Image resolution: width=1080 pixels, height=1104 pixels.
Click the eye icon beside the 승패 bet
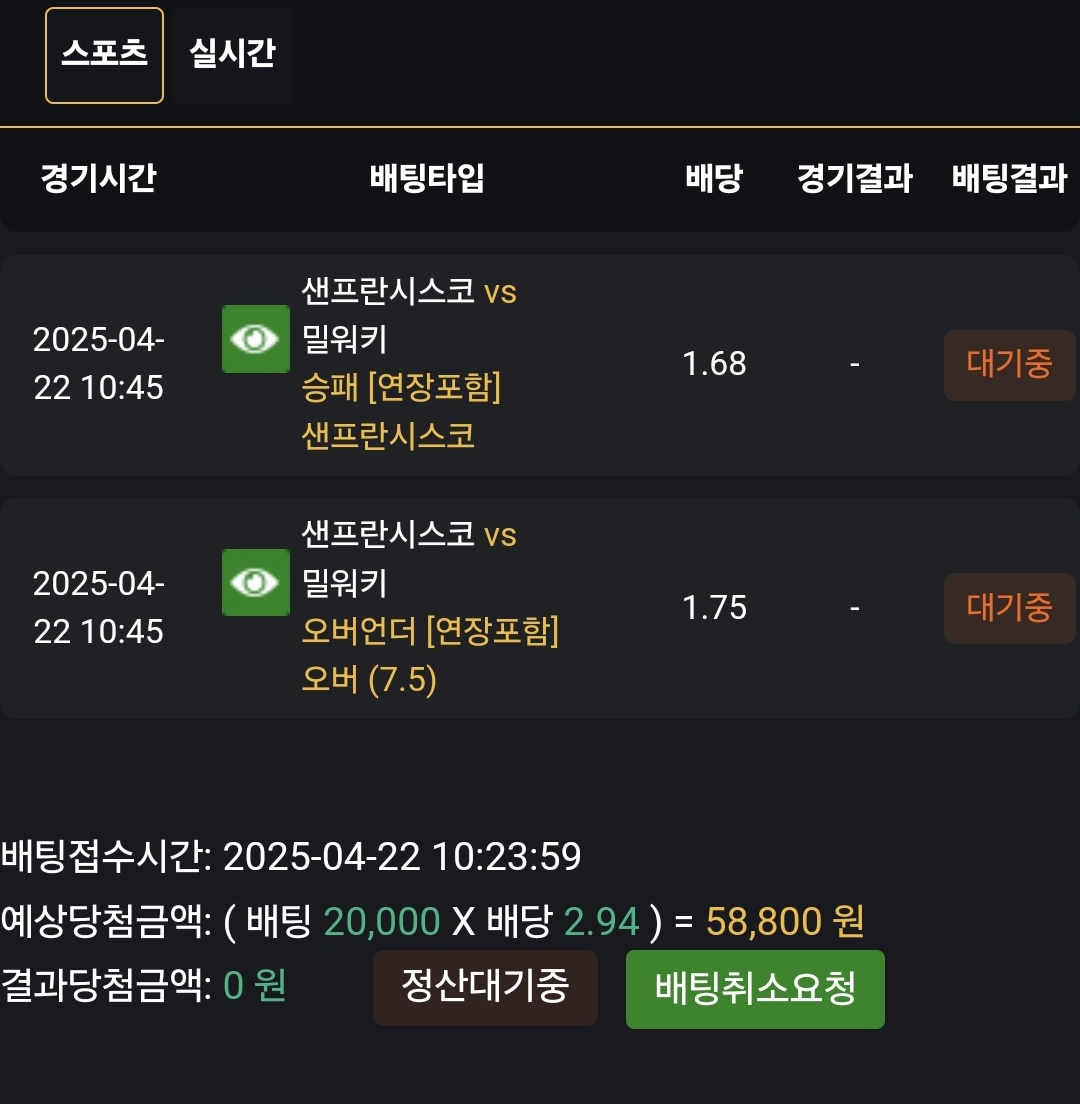(x=255, y=339)
